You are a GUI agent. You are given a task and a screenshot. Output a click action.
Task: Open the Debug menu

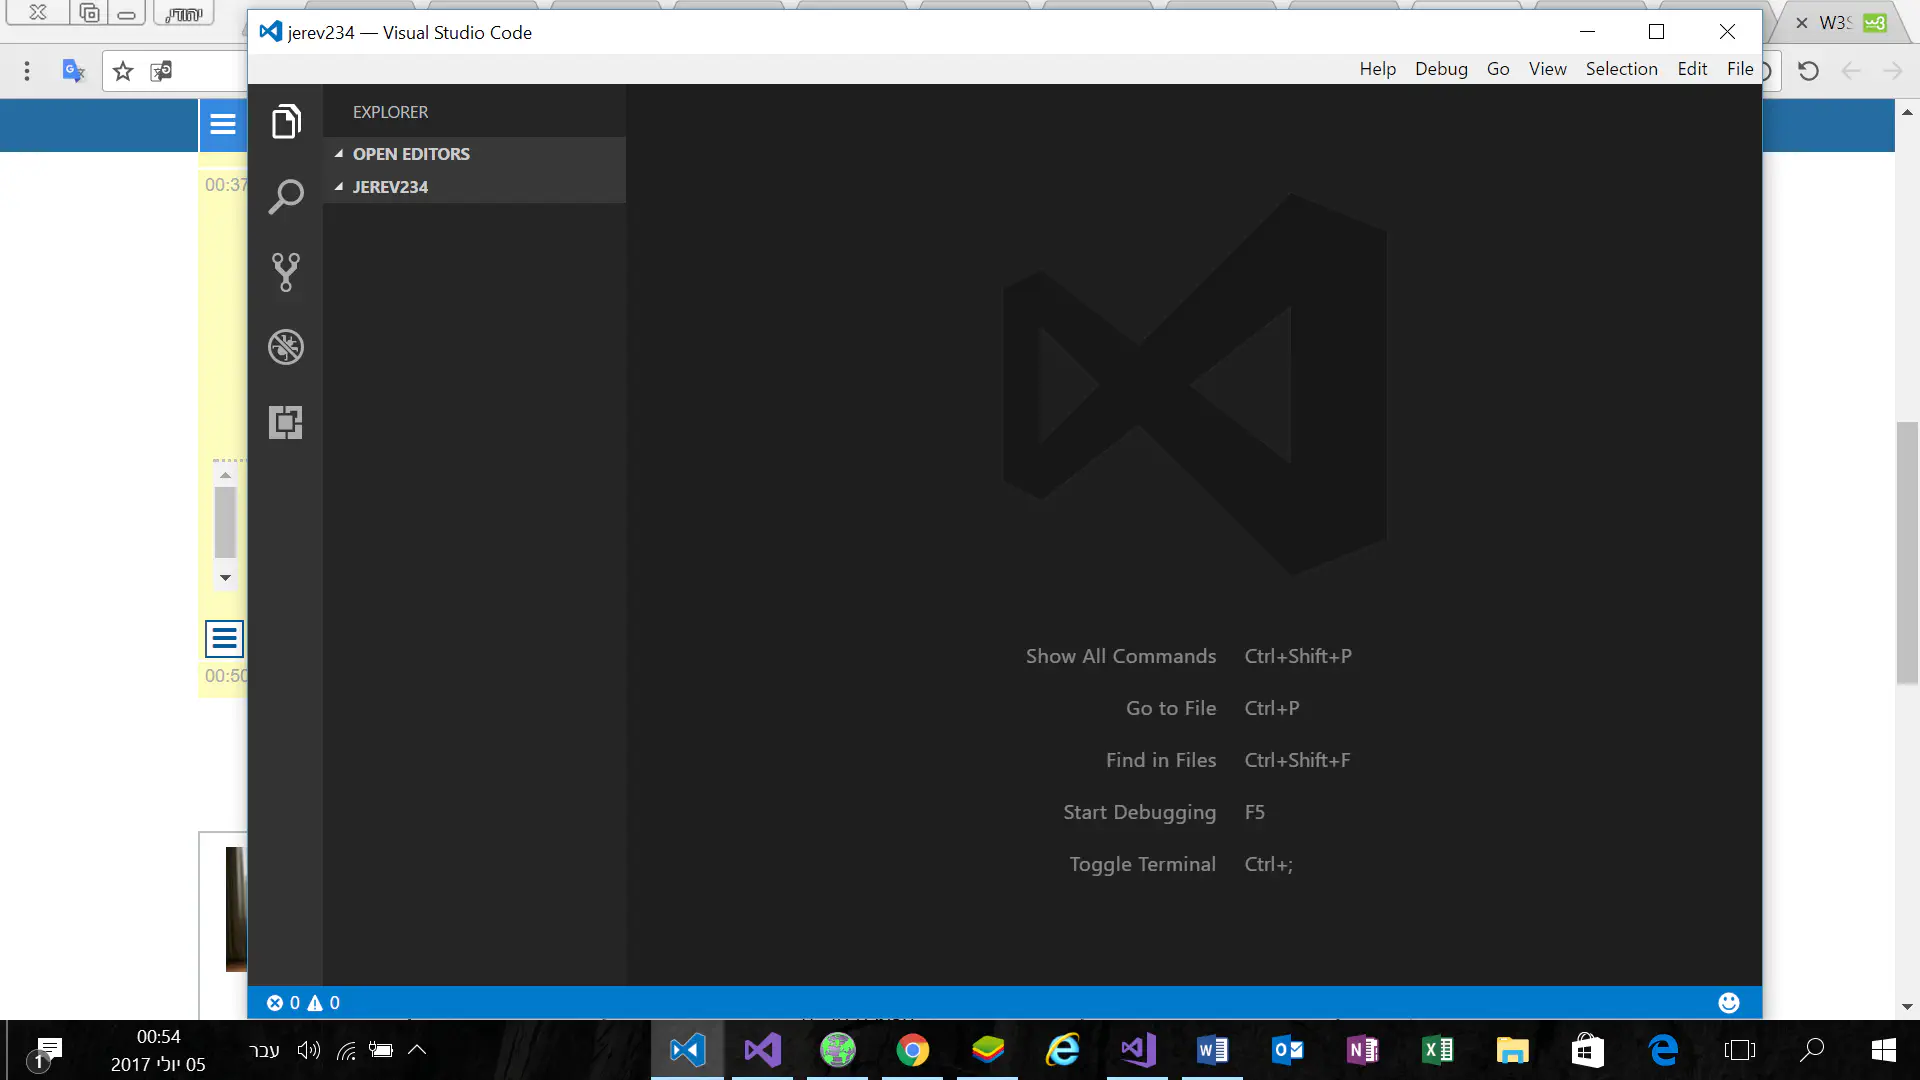(1441, 69)
